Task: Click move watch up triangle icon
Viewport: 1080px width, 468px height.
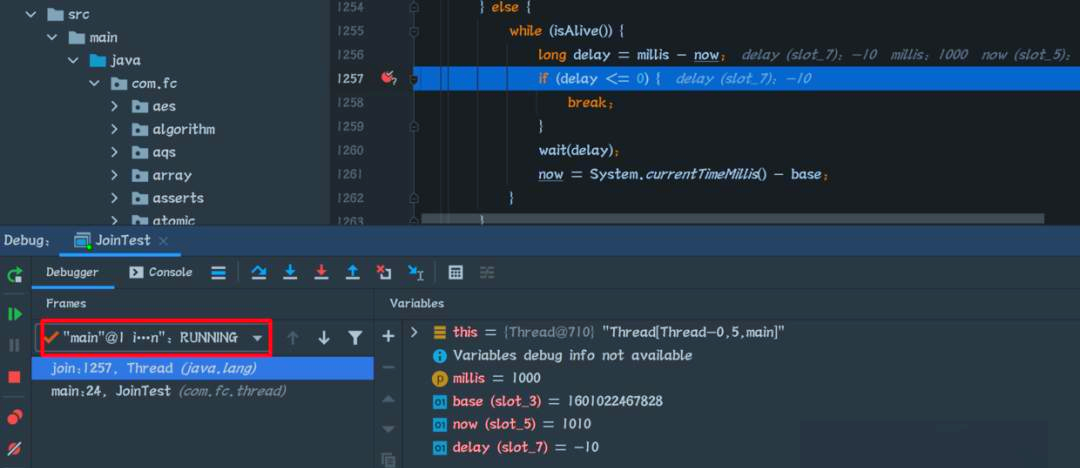Action: (x=388, y=399)
